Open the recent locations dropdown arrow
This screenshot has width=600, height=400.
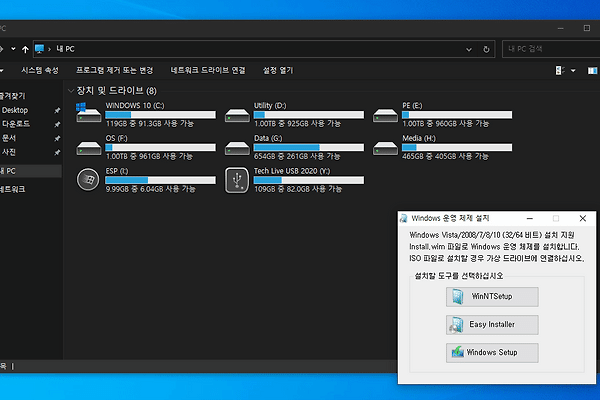13,49
